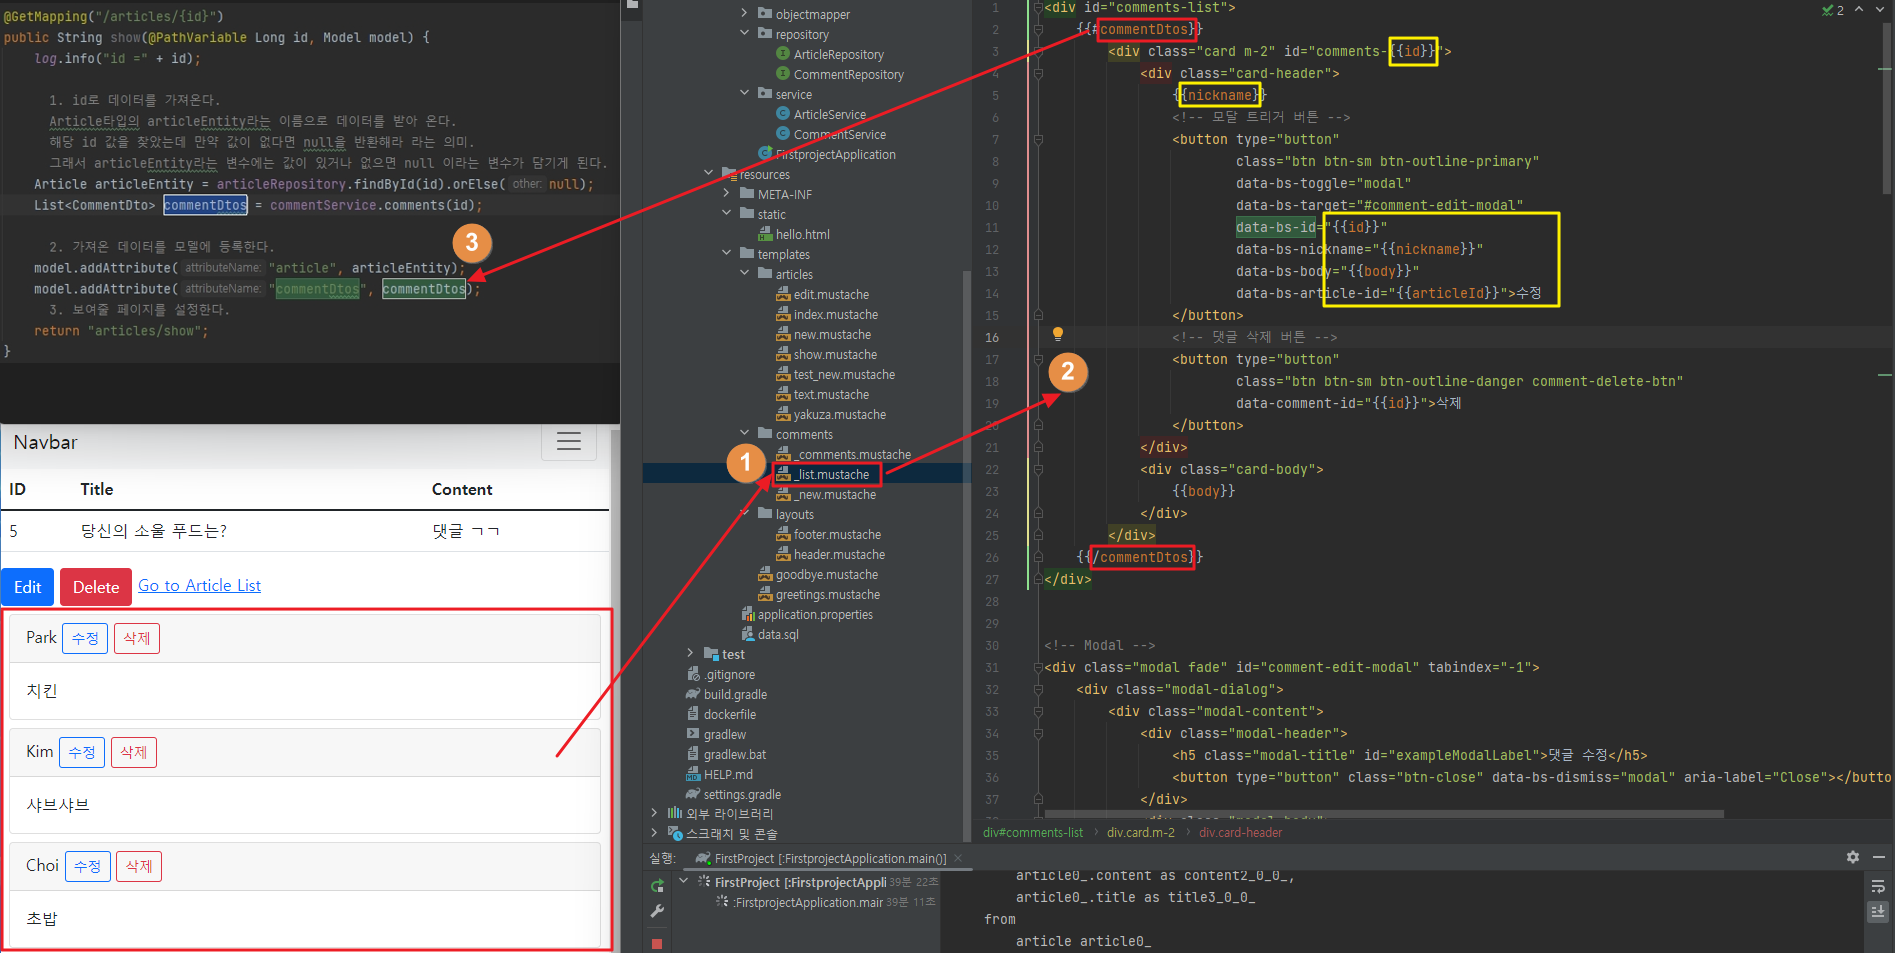Click inspection warnings indicator

[x=1833, y=10]
